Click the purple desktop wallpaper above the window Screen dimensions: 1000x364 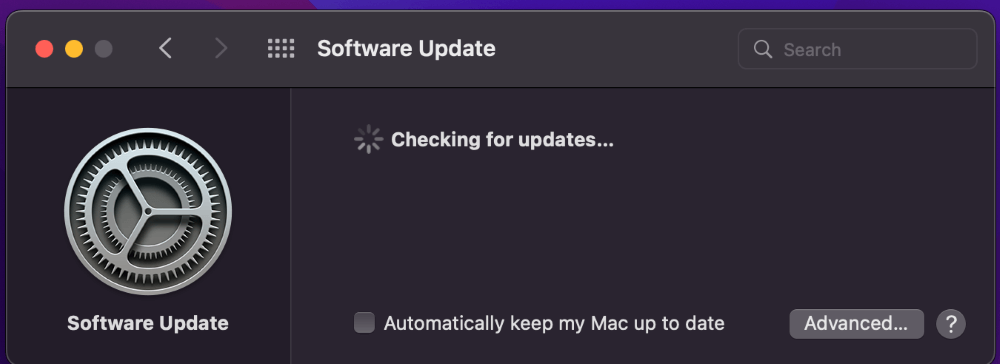pos(638,4)
